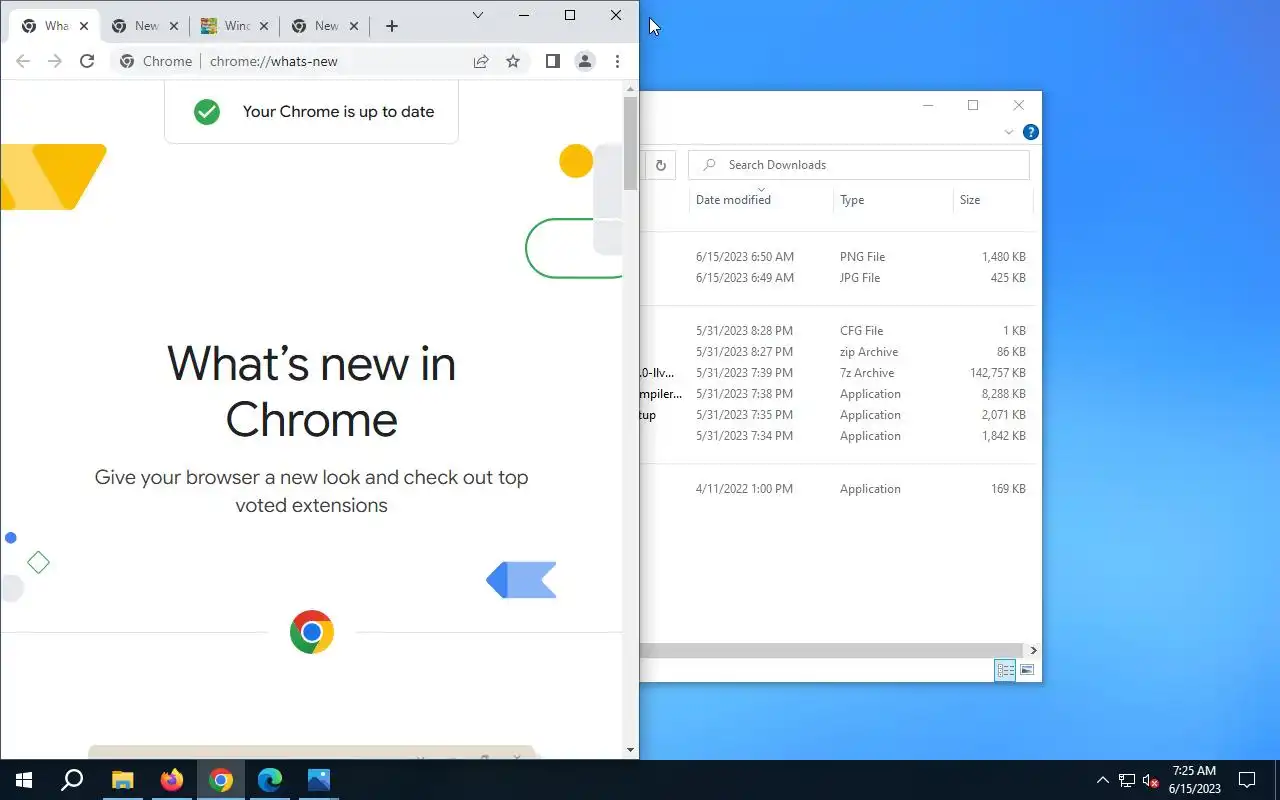Go back in Chrome history
The image size is (1280, 800).
pos(23,61)
